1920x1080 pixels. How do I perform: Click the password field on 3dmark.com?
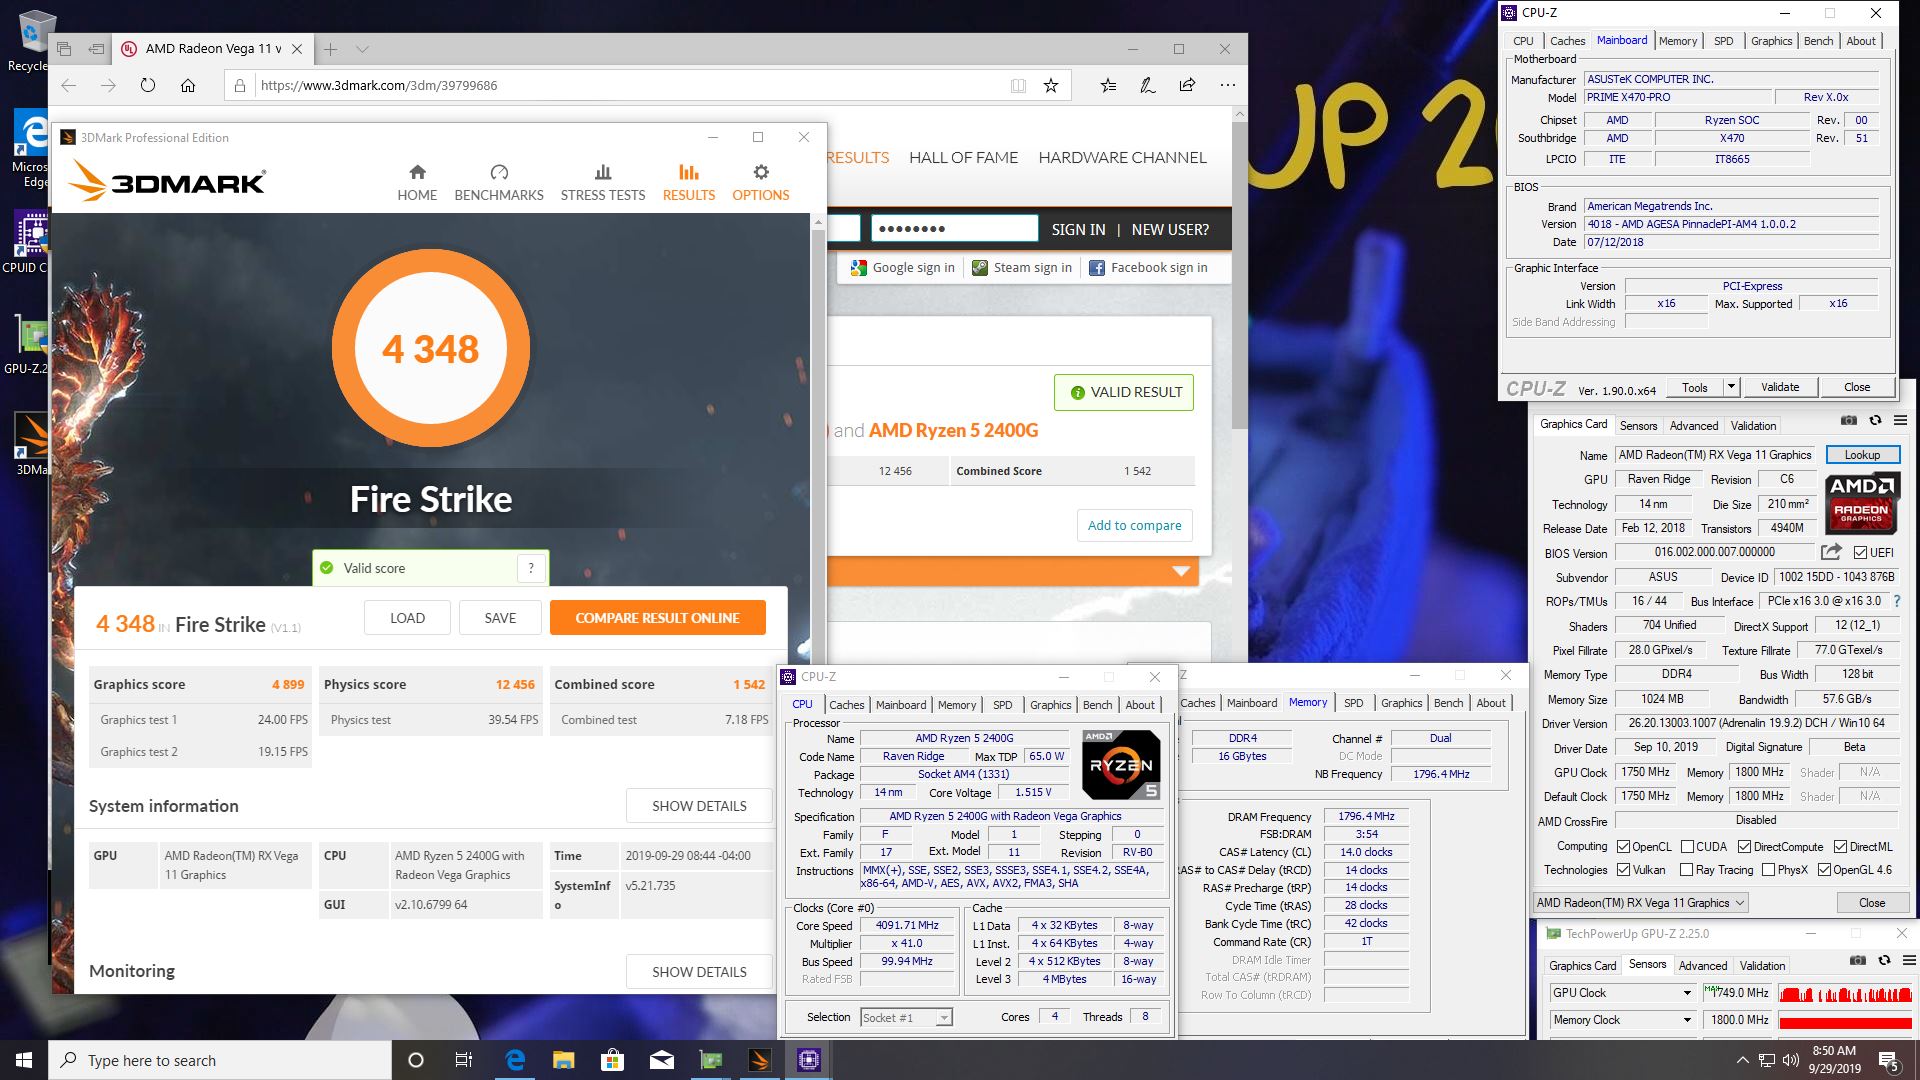click(954, 229)
